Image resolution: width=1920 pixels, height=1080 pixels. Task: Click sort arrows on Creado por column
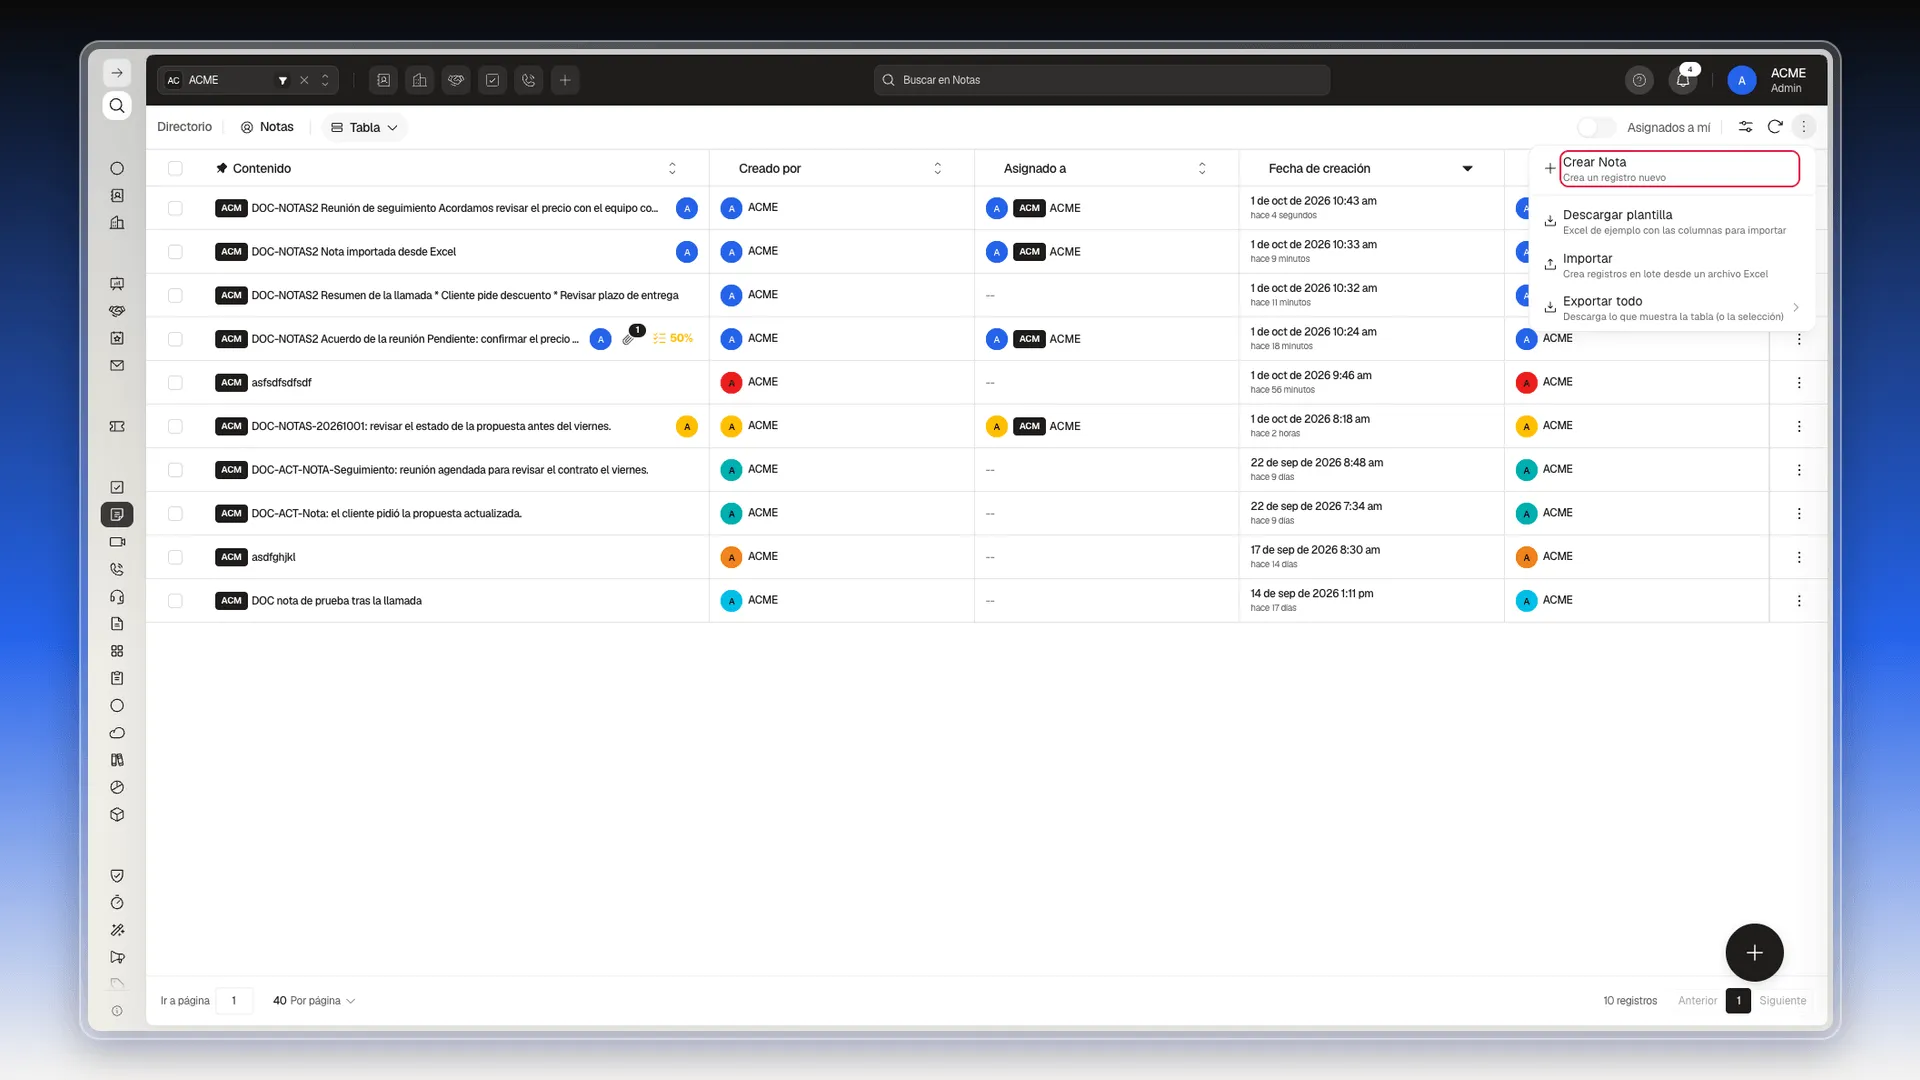pyautogui.click(x=937, y=169)
